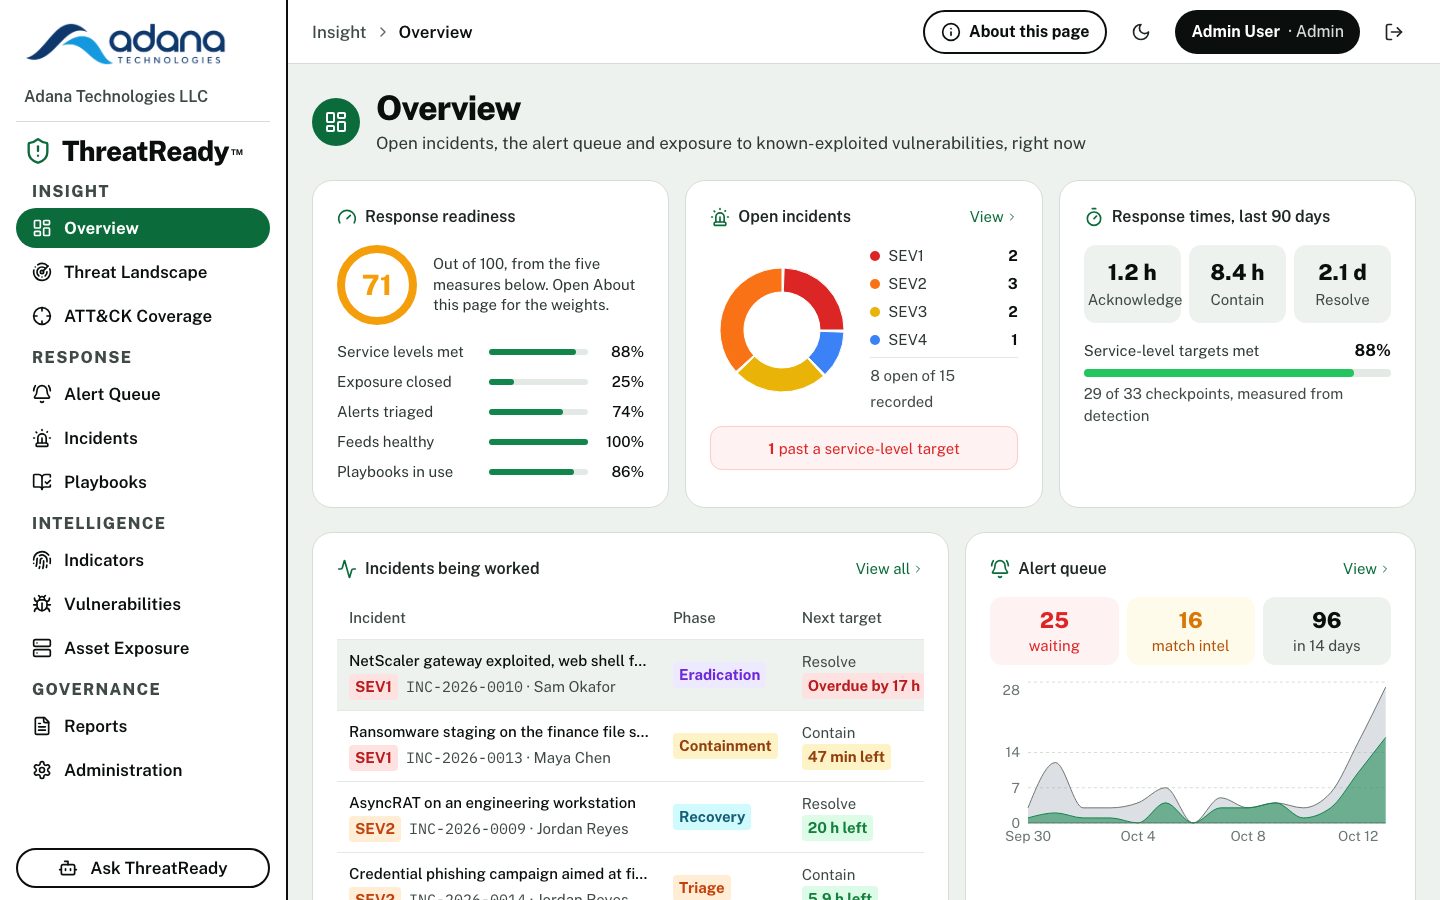This screenshot has width=1440, height=900.
Task: Open Reports document icon
Action: tap(42, 726)
